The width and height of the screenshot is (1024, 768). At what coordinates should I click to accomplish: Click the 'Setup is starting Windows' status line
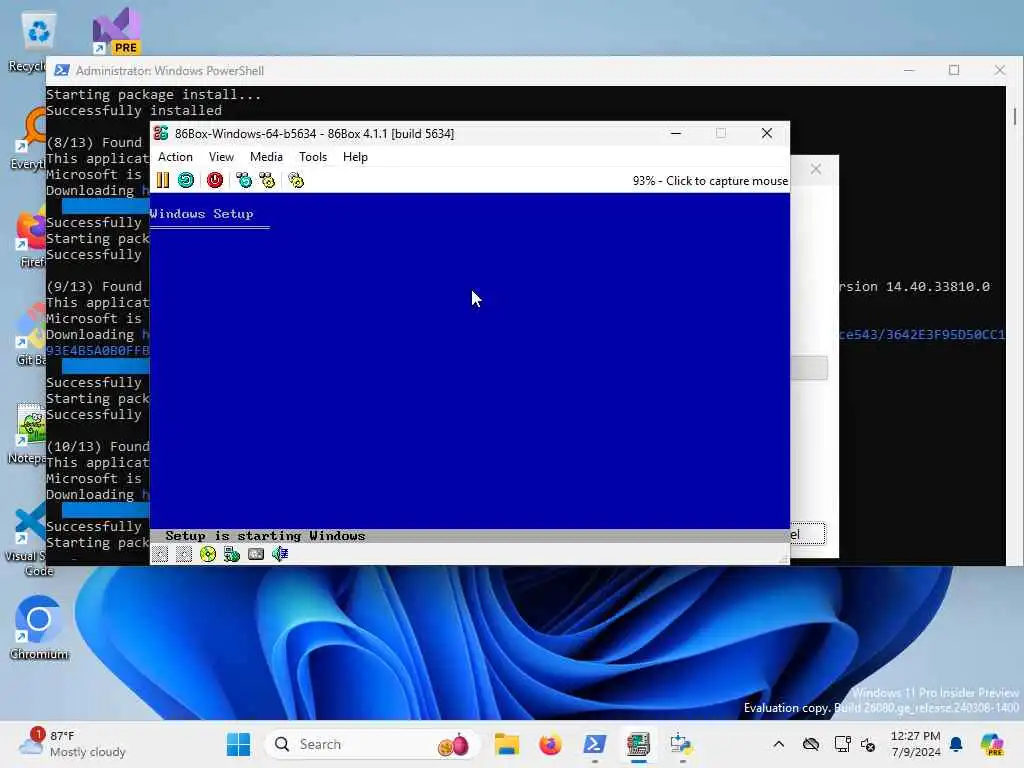tap(264, 536)
